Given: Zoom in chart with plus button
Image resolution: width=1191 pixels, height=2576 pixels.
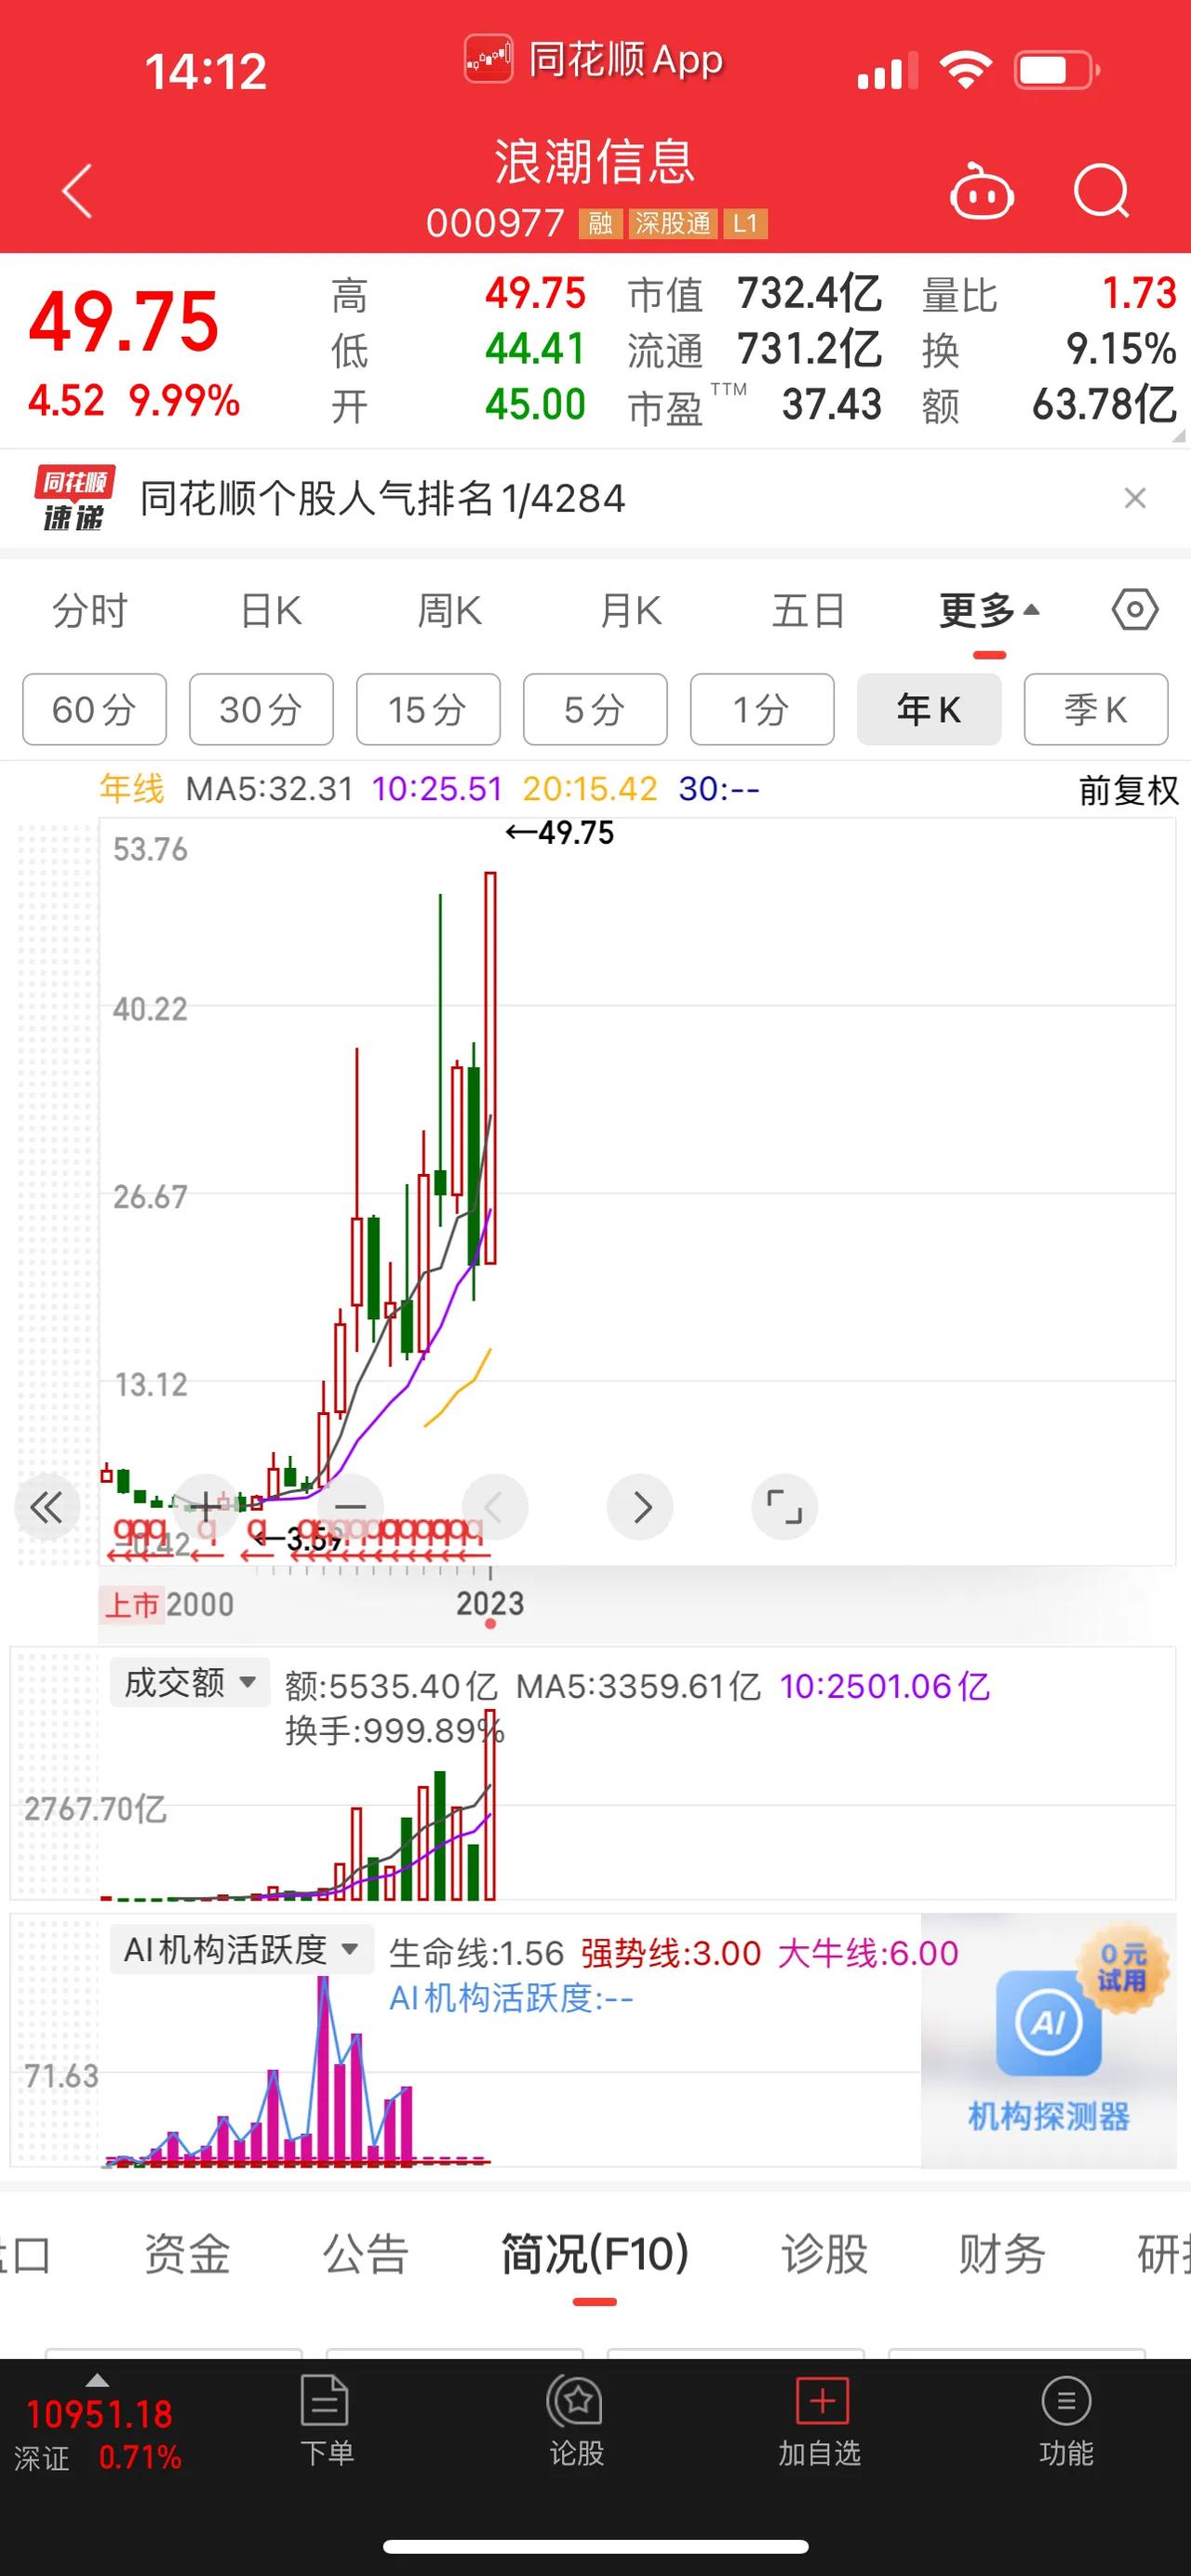Looking at the screenshot, I should [x=204, y=1506].
